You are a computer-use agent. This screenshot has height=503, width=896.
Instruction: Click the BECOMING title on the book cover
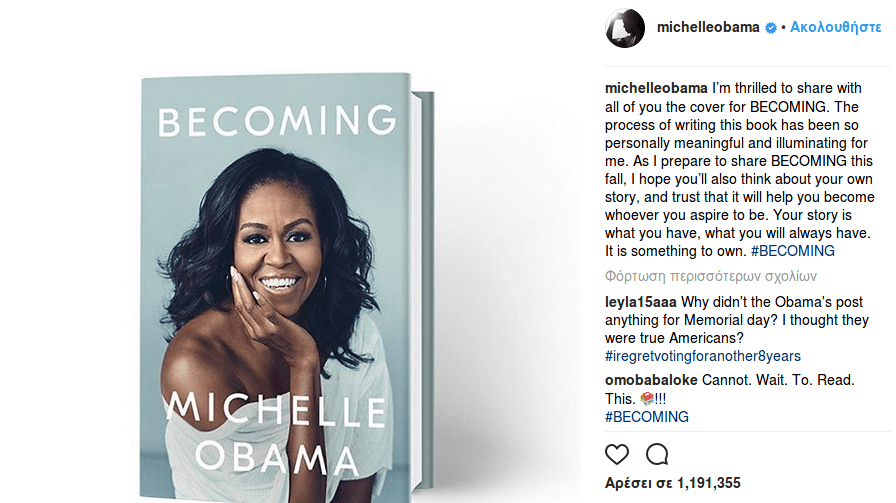[x=277, y=121]
